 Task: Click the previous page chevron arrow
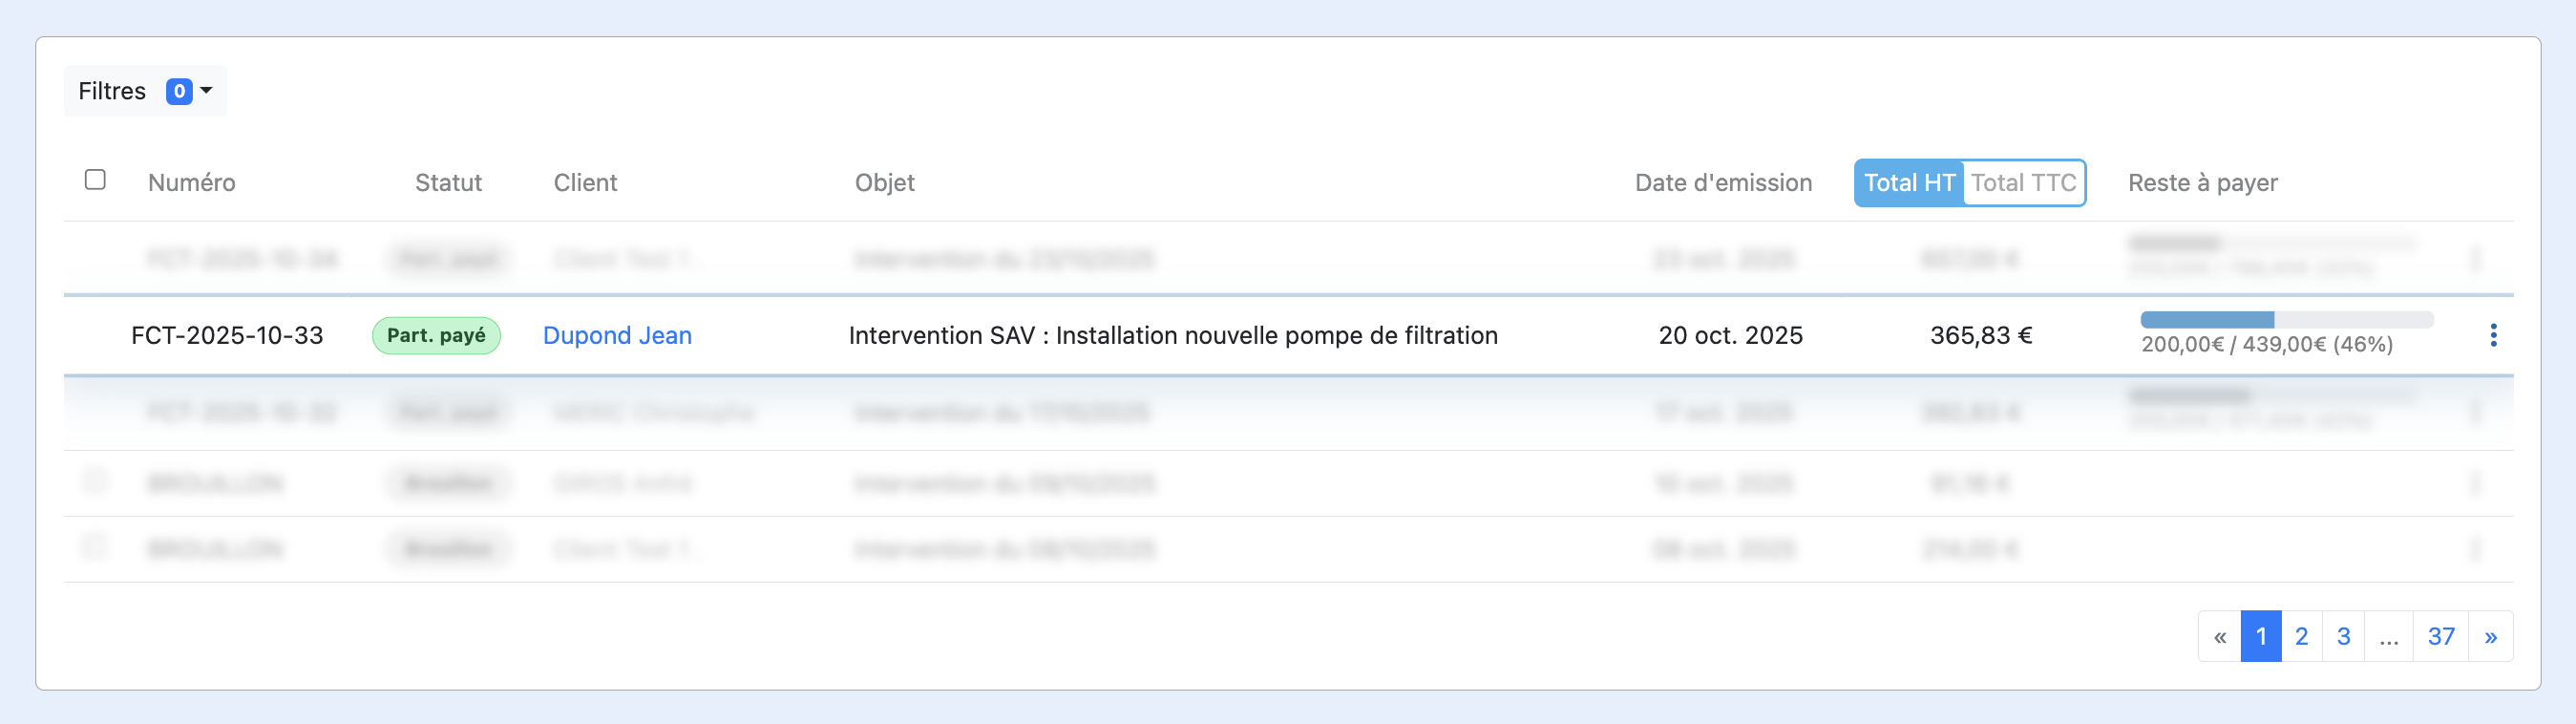pos(2220,635)
